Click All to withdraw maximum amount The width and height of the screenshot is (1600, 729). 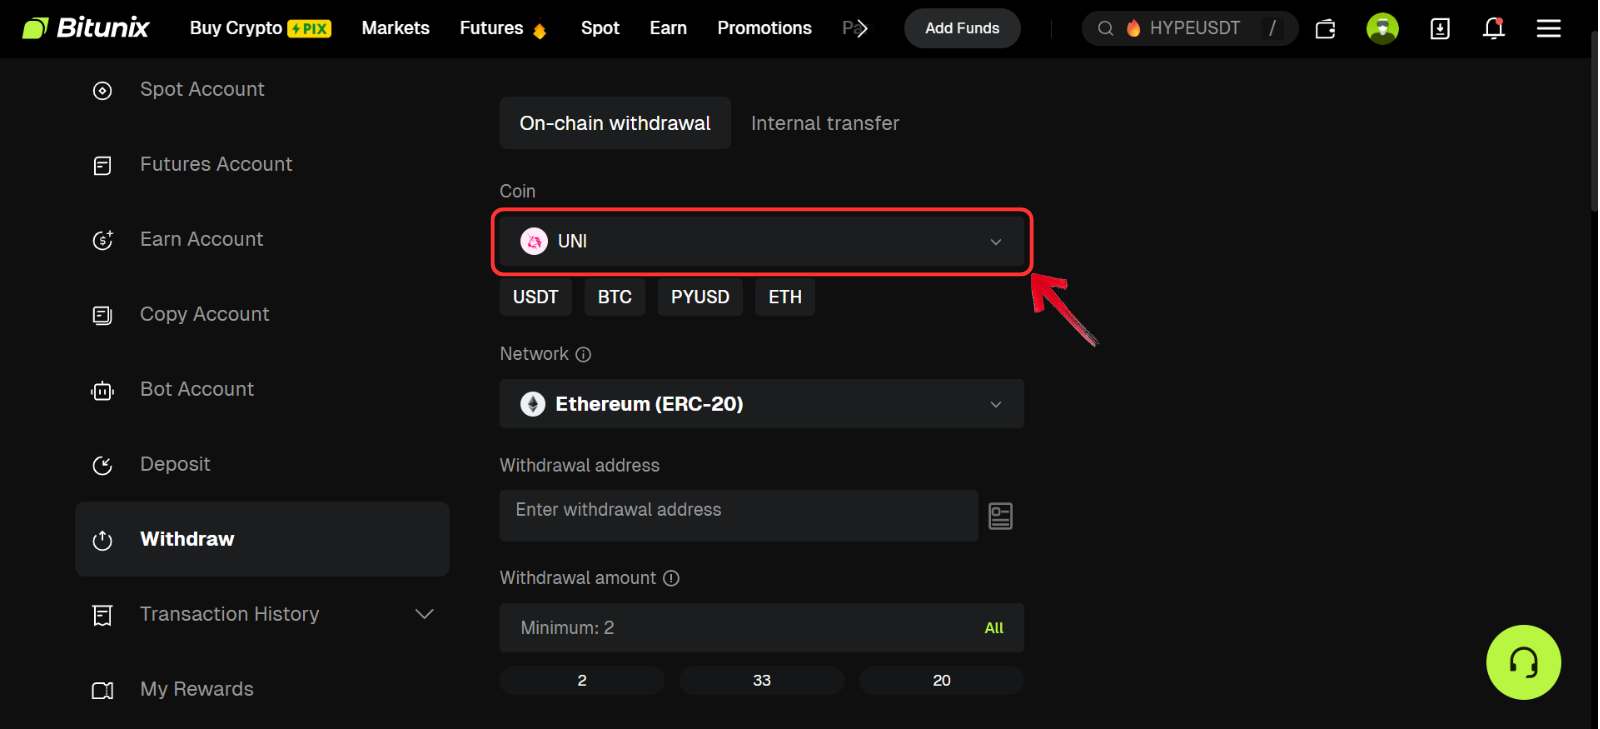click(993, 627)
